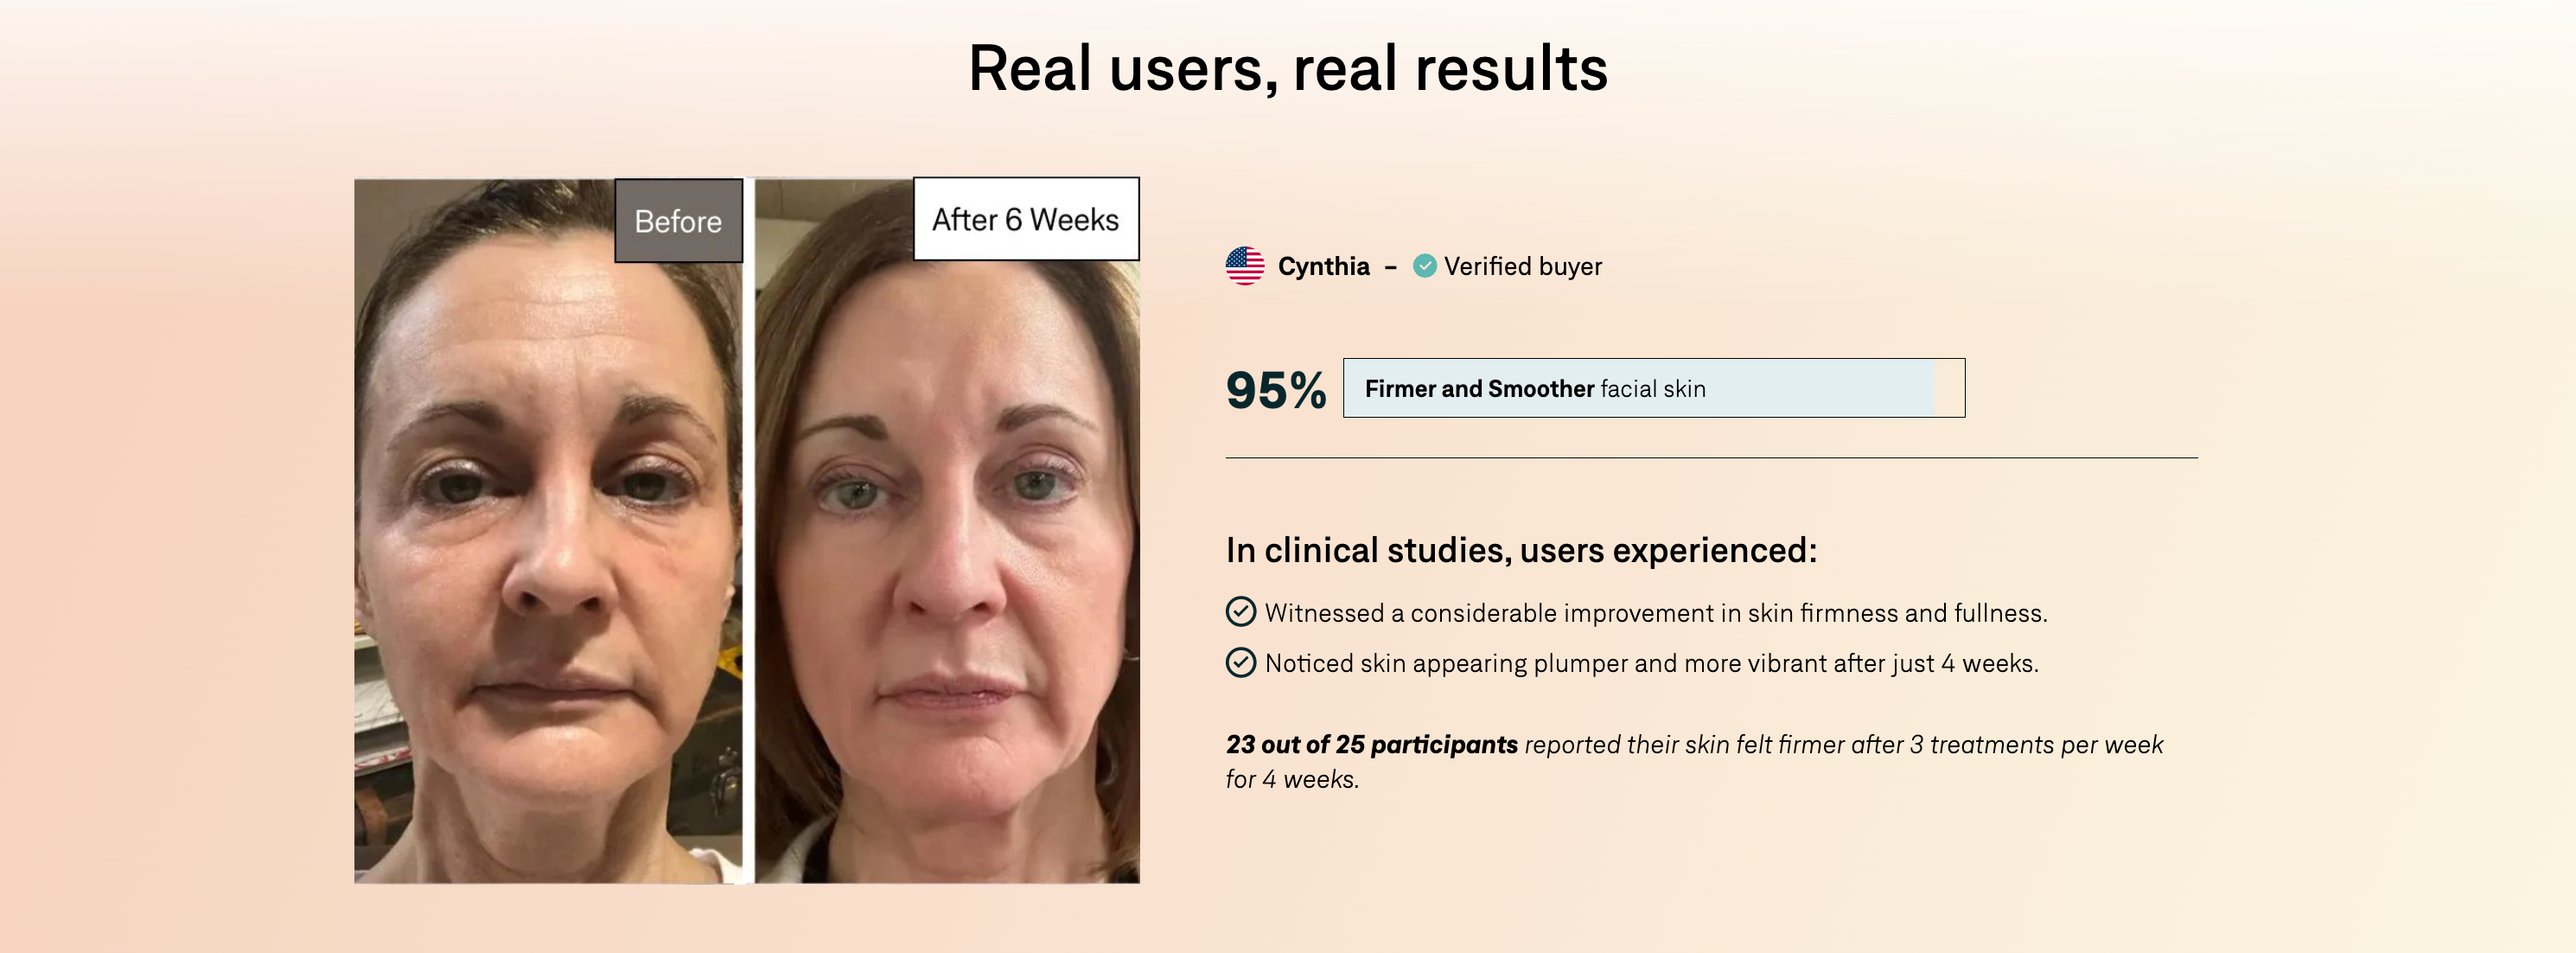The image size is (2576, 953).
Task: Click the US flag icon beside Cynthia
Action: pos(1244,266)
